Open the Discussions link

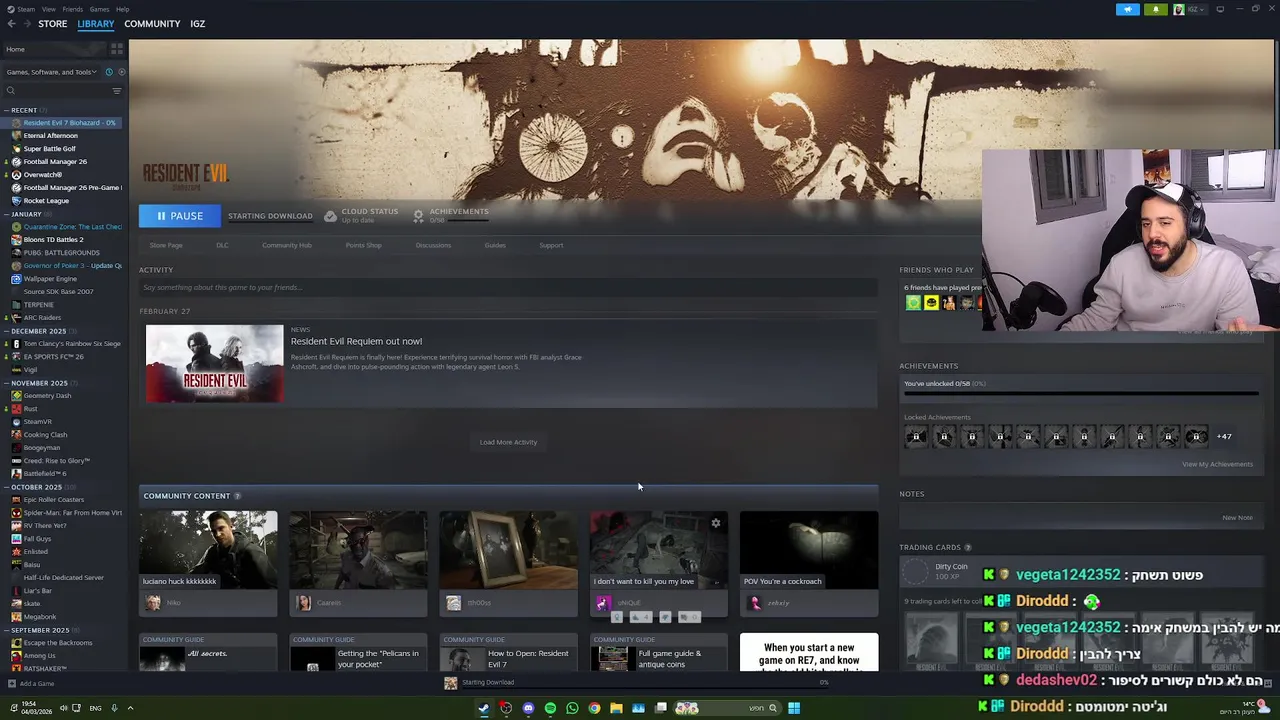[x=433, y=245]
